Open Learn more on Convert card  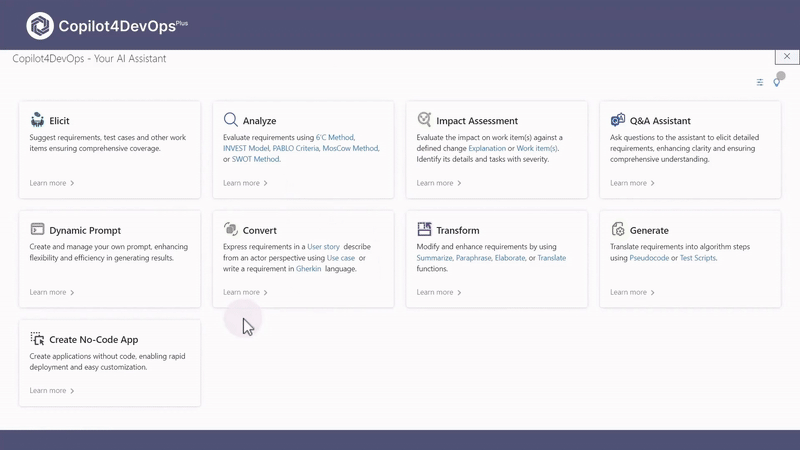point(245,292)
